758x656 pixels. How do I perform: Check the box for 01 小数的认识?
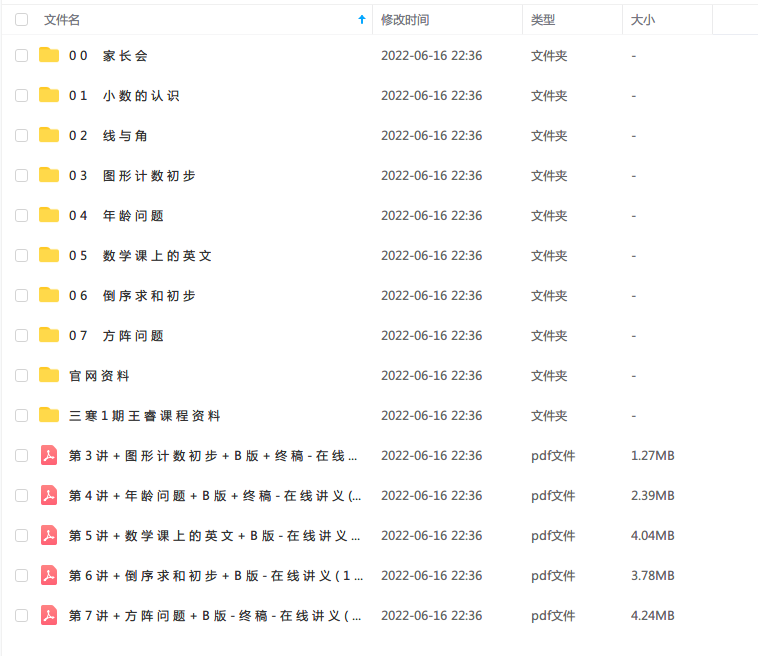pos(21,96)
